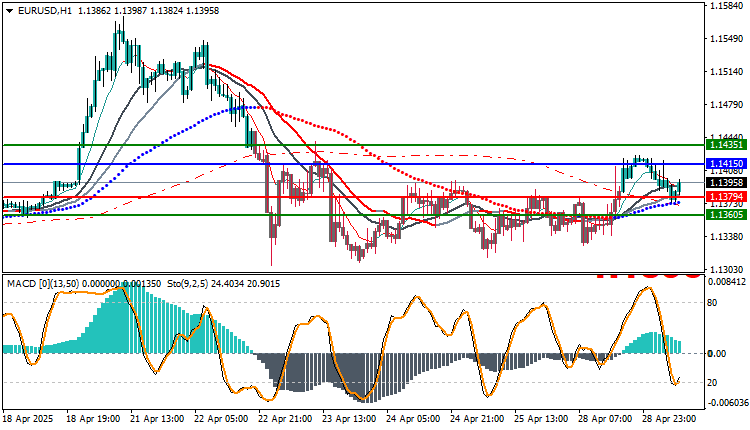Click the 23 Apr 13:00 time label

tap(350, 419)
